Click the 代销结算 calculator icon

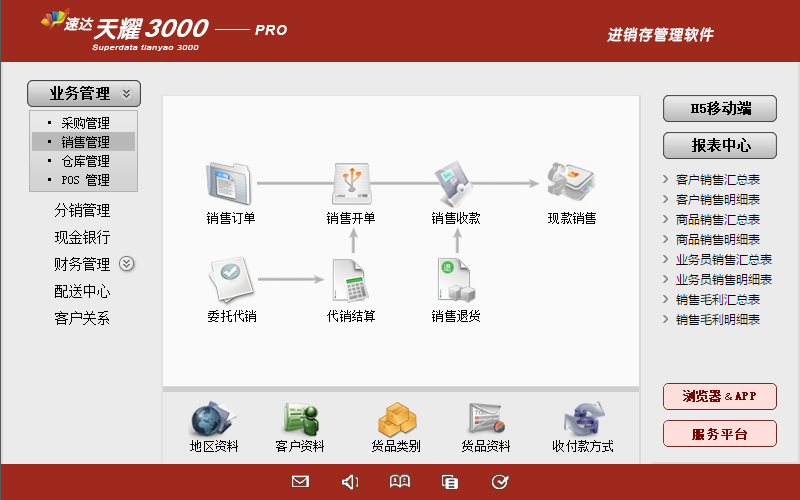click(x=351, y=281)
